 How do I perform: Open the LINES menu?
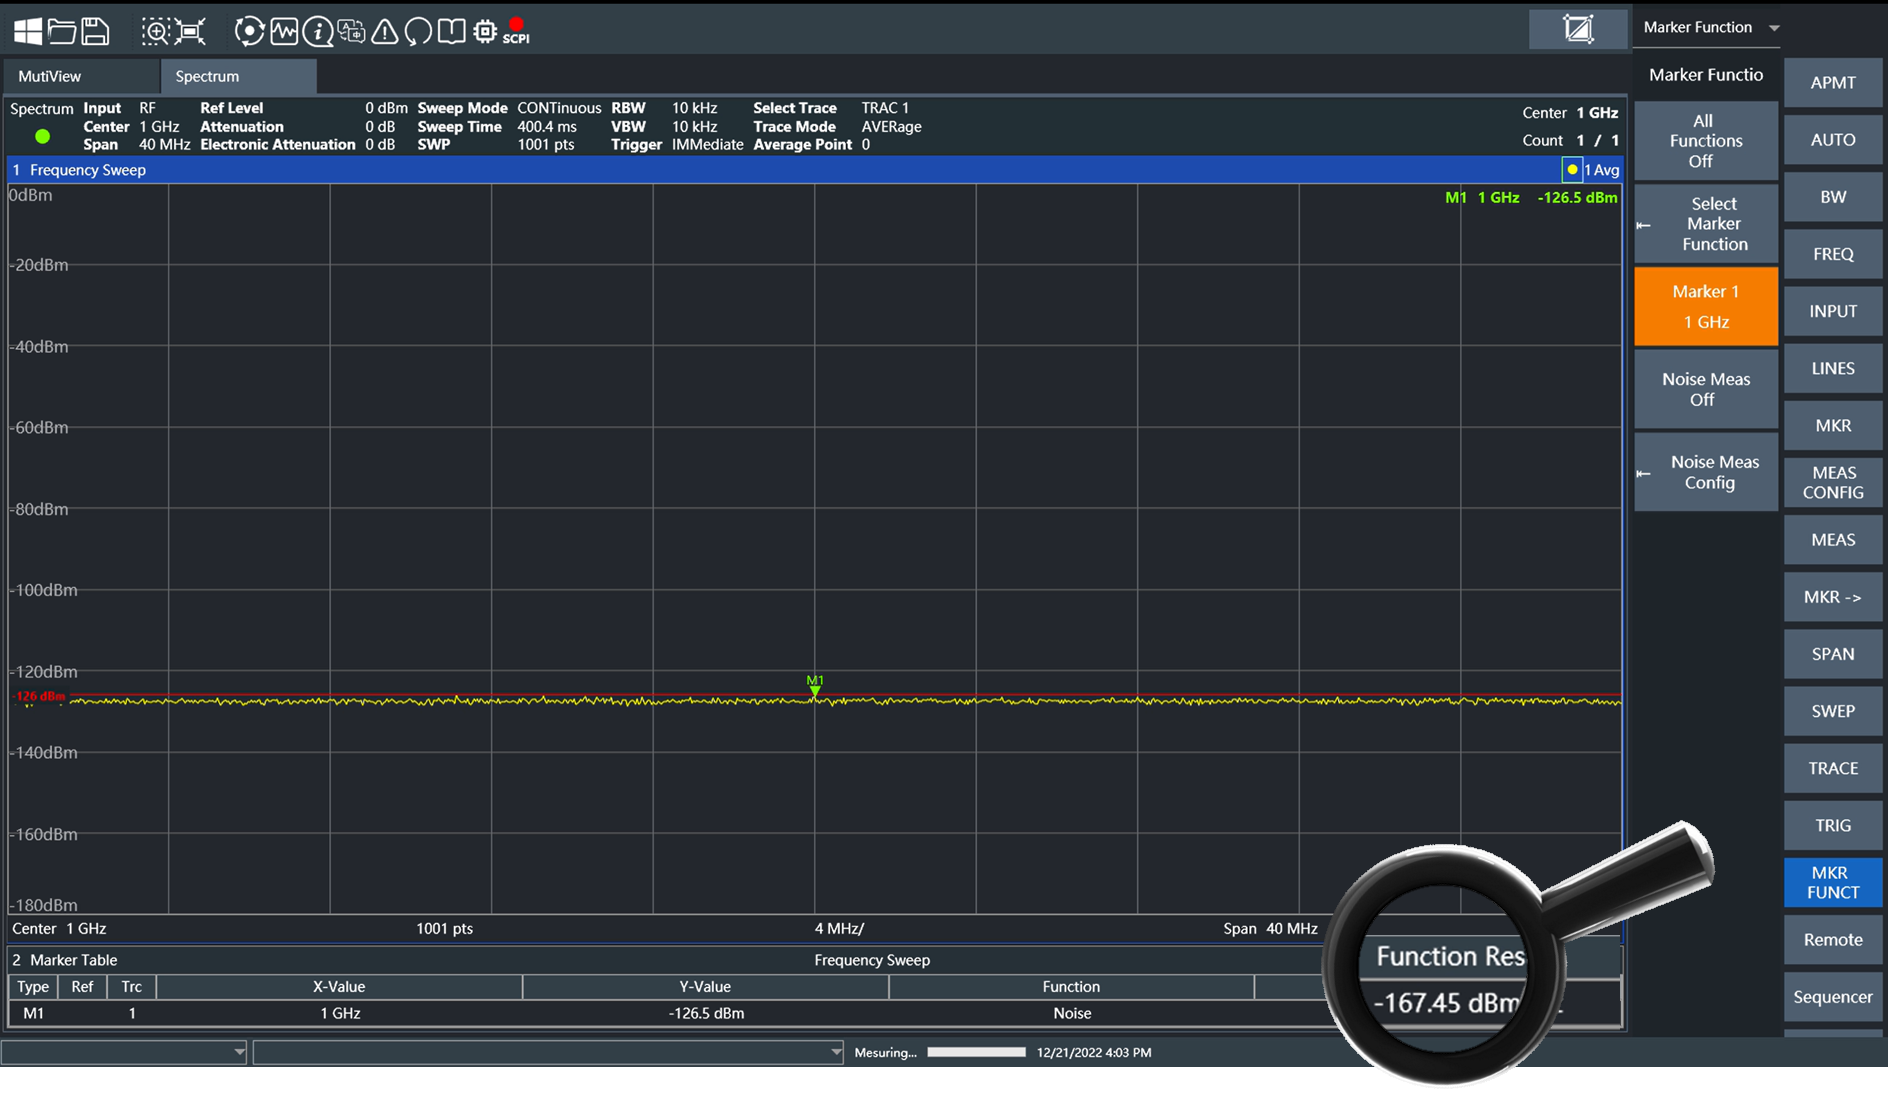[x=1833, y=368]
